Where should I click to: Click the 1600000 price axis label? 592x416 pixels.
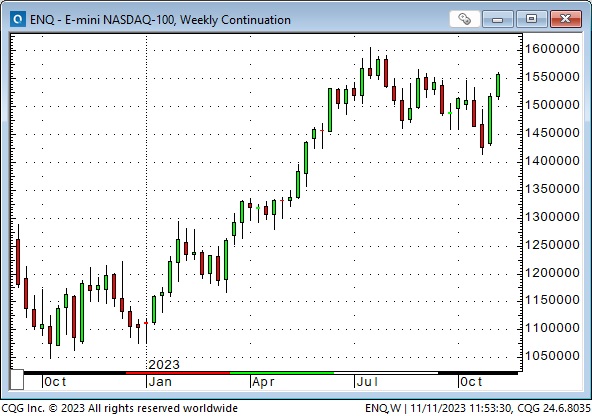tap(552, 49)
